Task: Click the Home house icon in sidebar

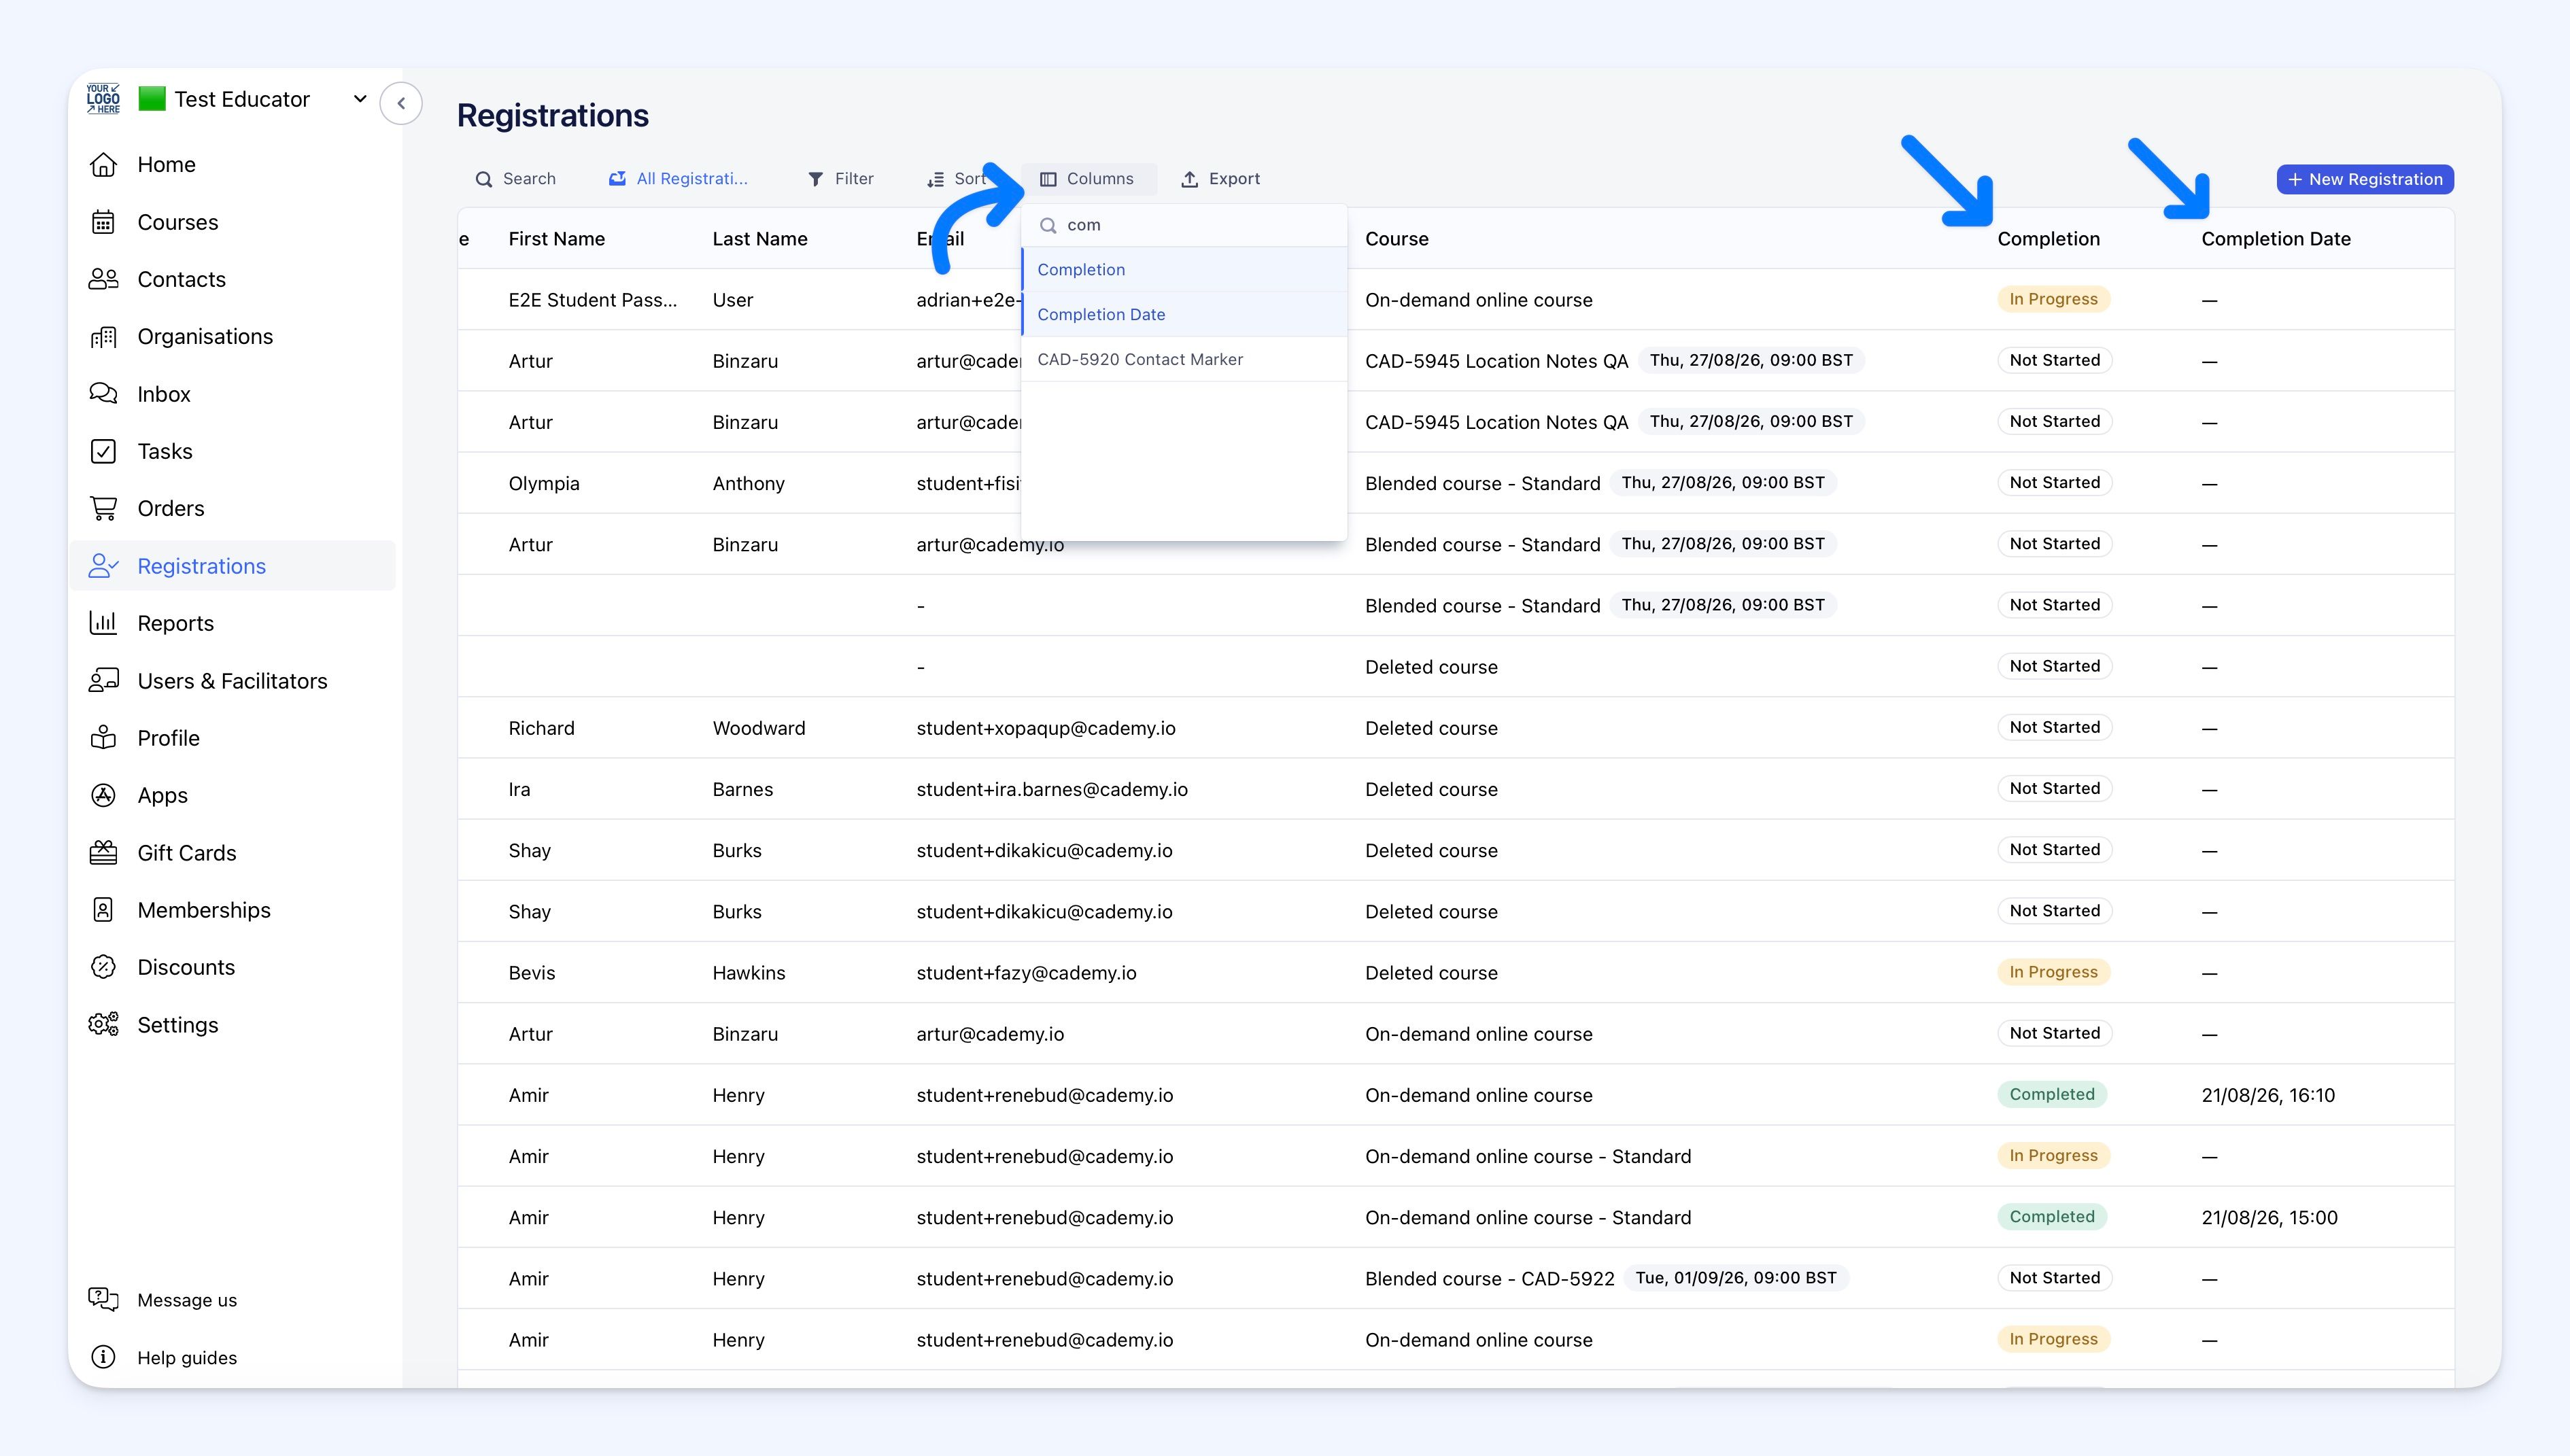Action: [x=103, y=165]
